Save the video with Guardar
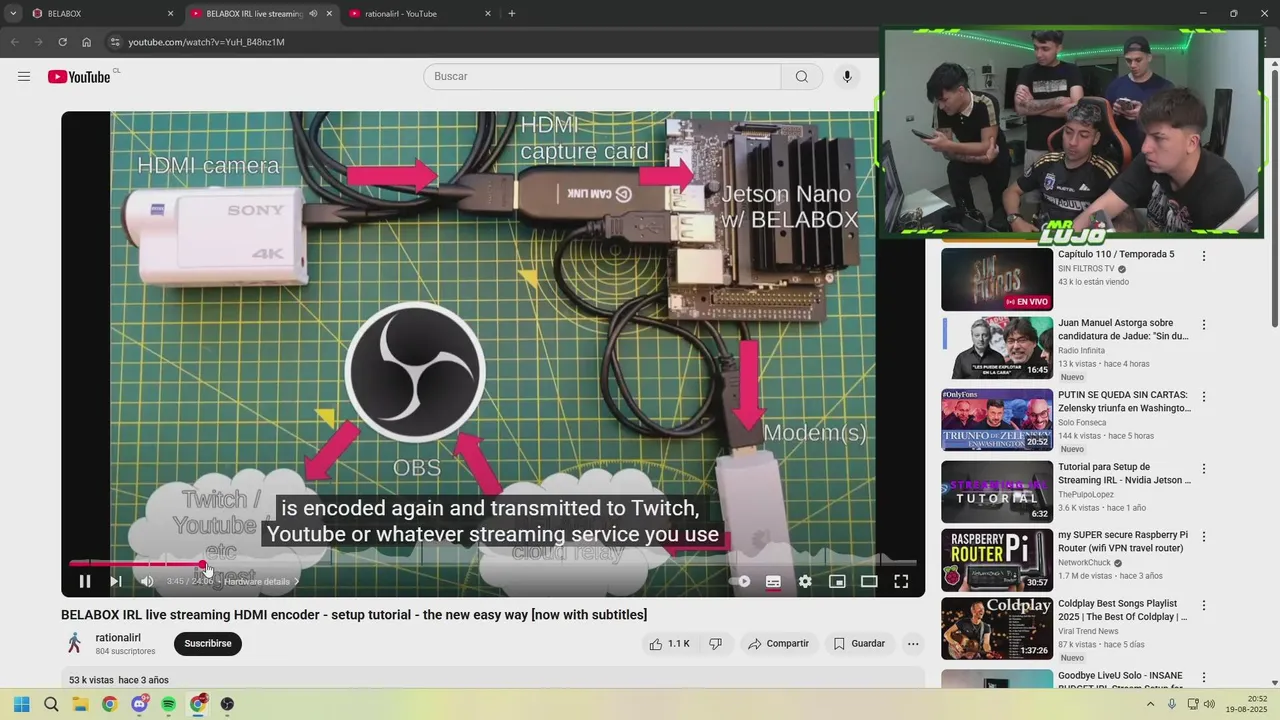Screen dimensions: 1280x720 point(859,644)
